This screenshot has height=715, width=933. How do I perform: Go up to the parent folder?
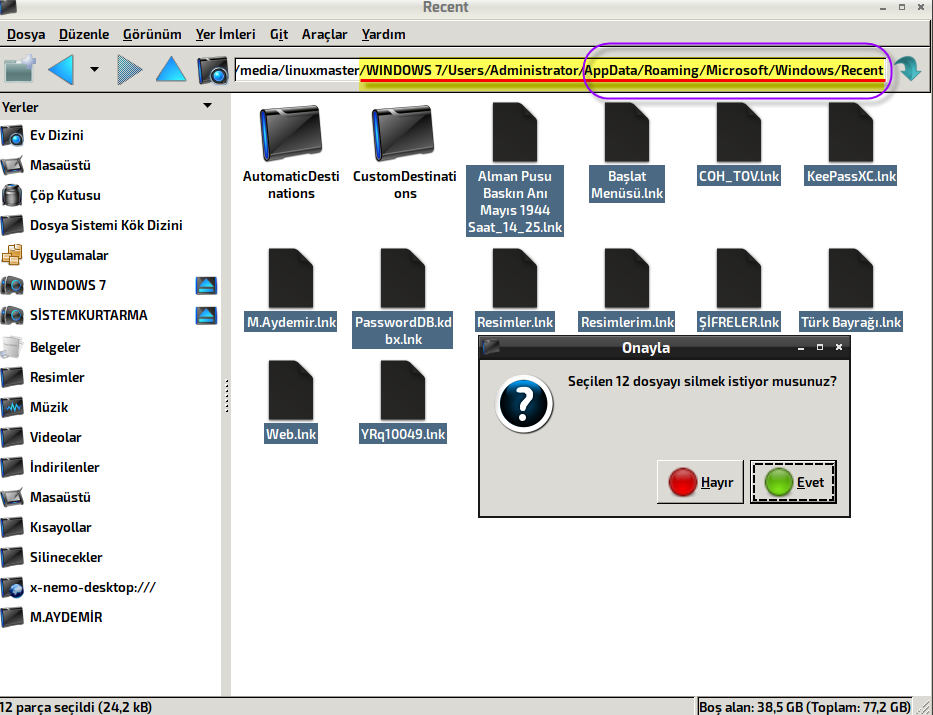171,69
